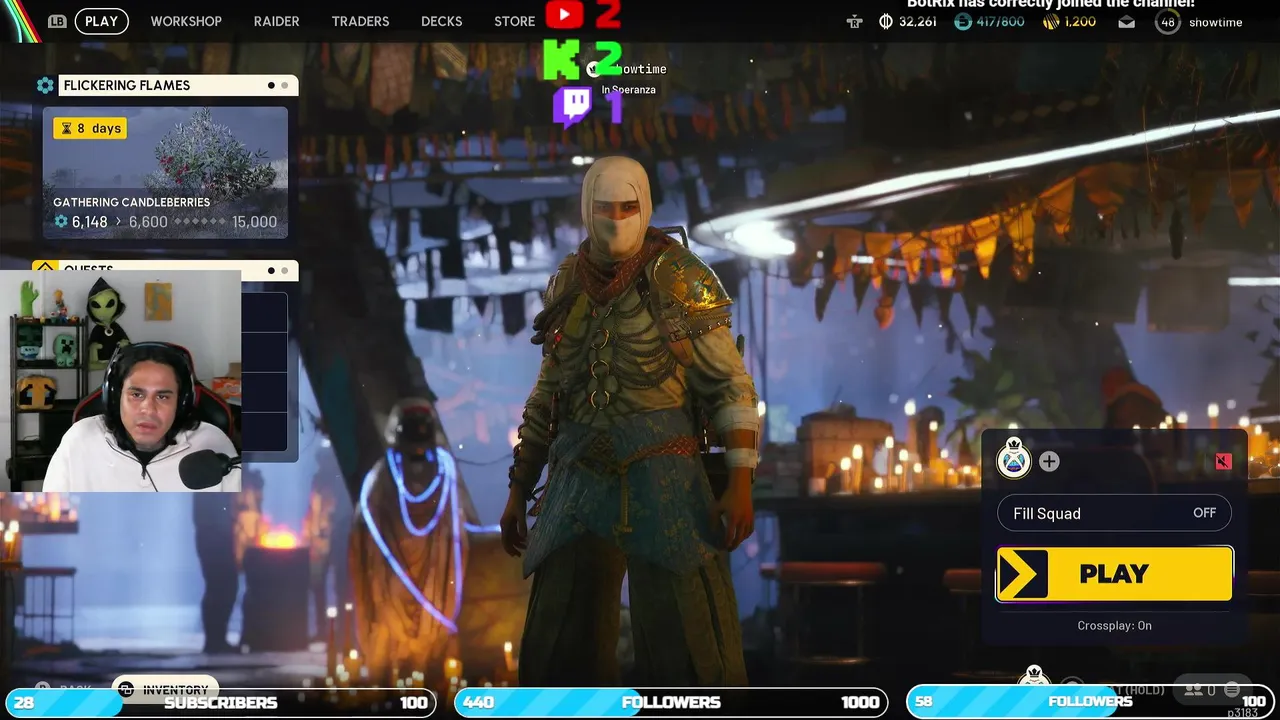
Task: Open the Gathering Candleberries event card
Action: point(165,172)
